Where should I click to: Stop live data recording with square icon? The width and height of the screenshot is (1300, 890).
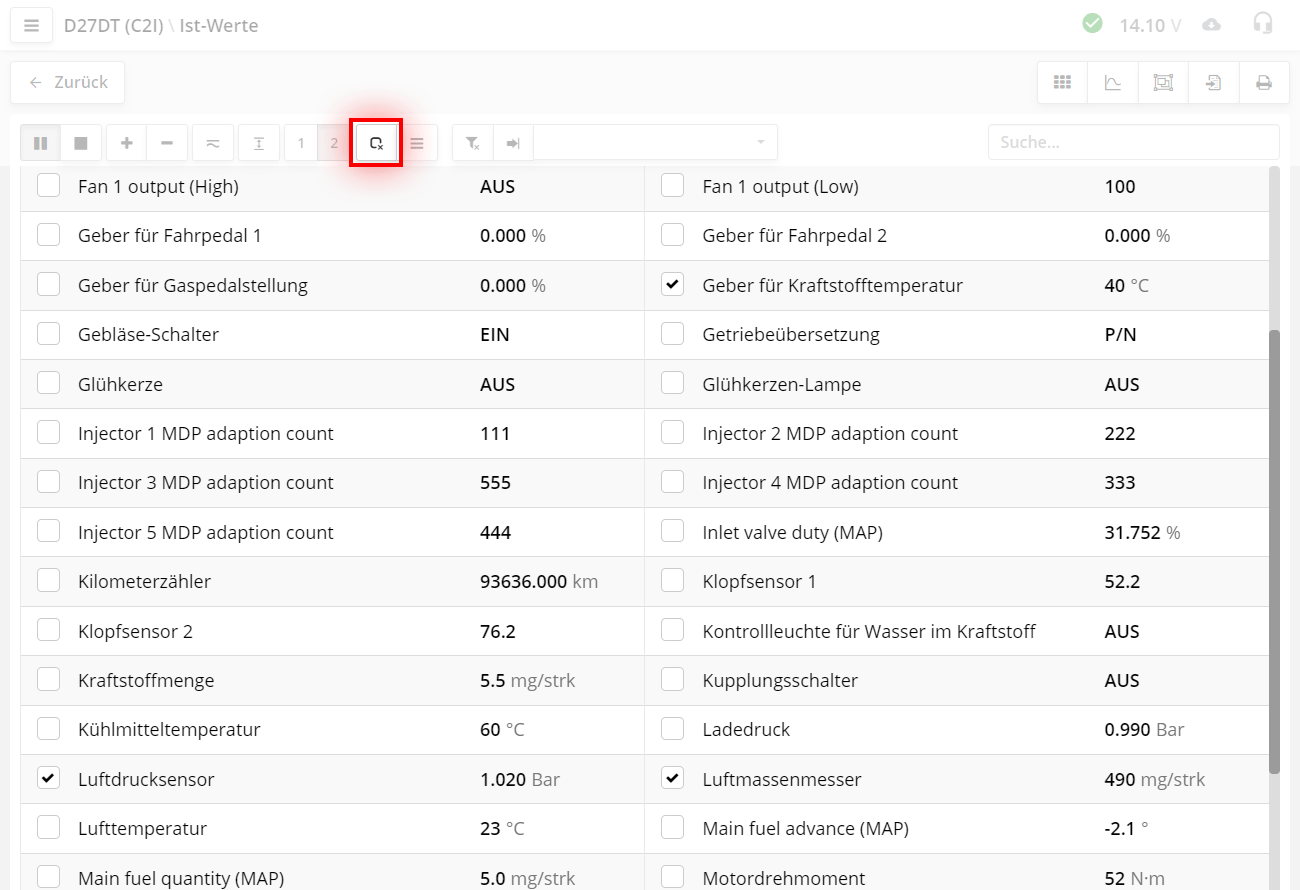(81, 143)
